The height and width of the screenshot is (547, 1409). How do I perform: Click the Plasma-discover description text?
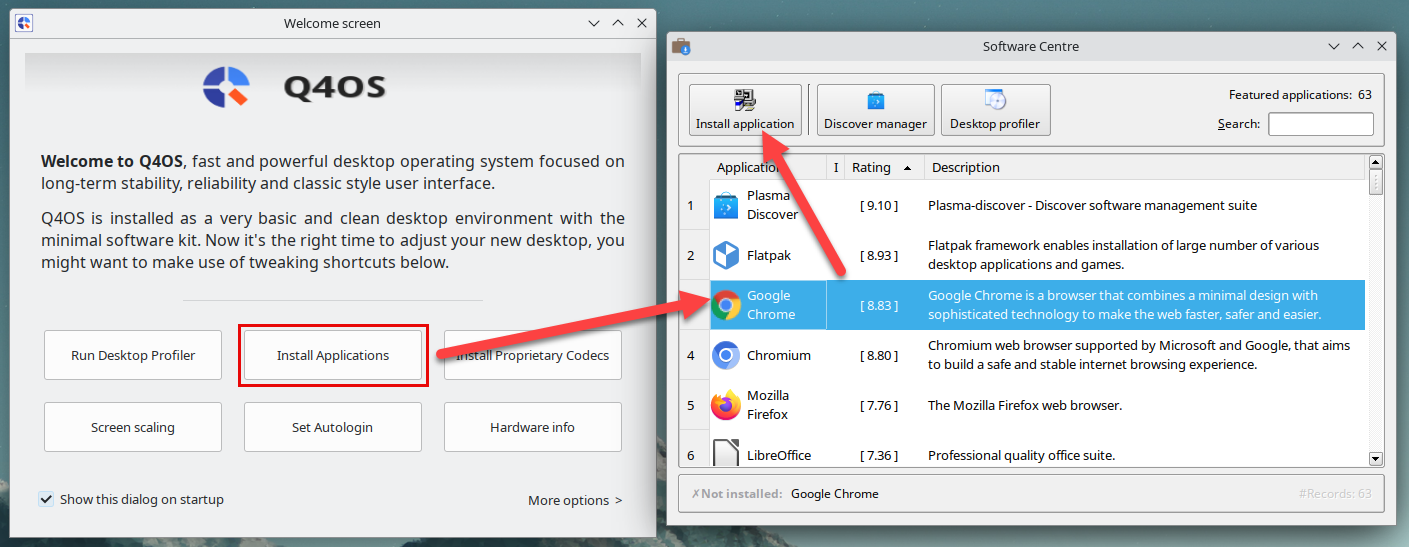pos(1092,206)
